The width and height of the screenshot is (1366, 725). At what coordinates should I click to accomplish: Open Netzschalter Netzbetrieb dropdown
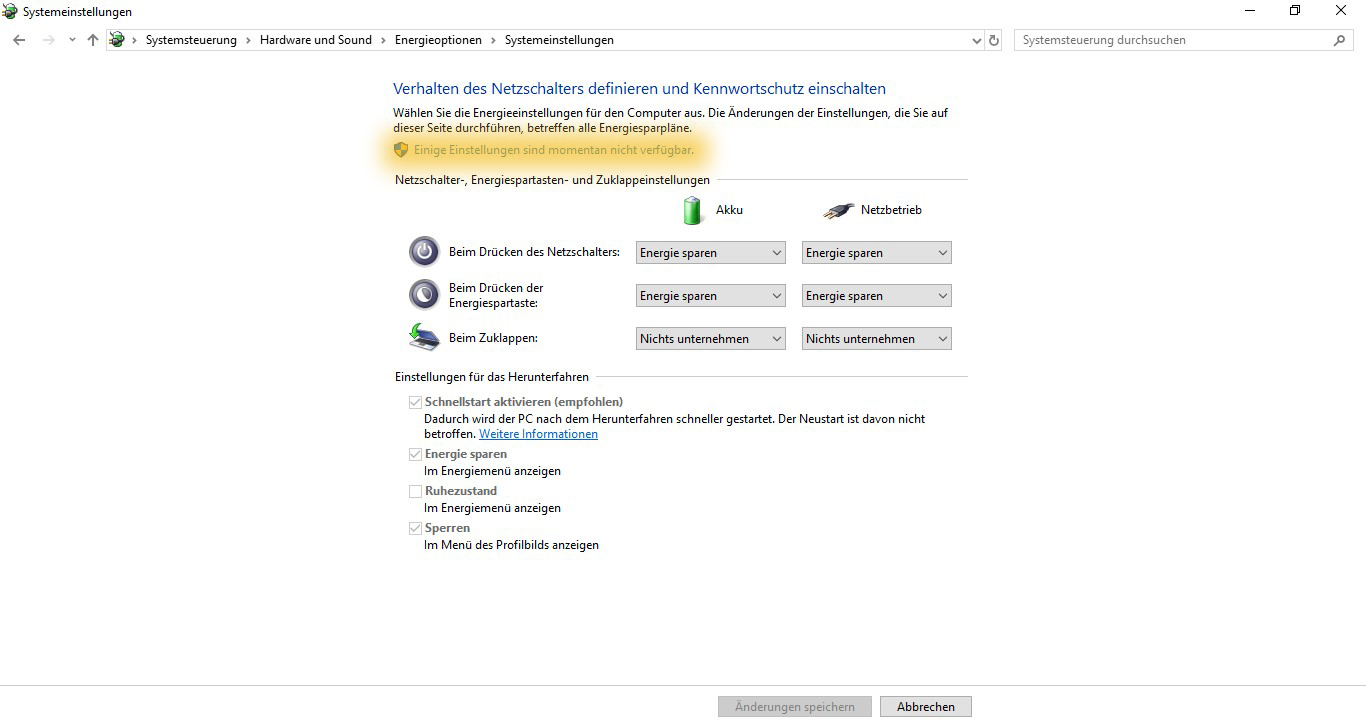click(x=877, y=253)
